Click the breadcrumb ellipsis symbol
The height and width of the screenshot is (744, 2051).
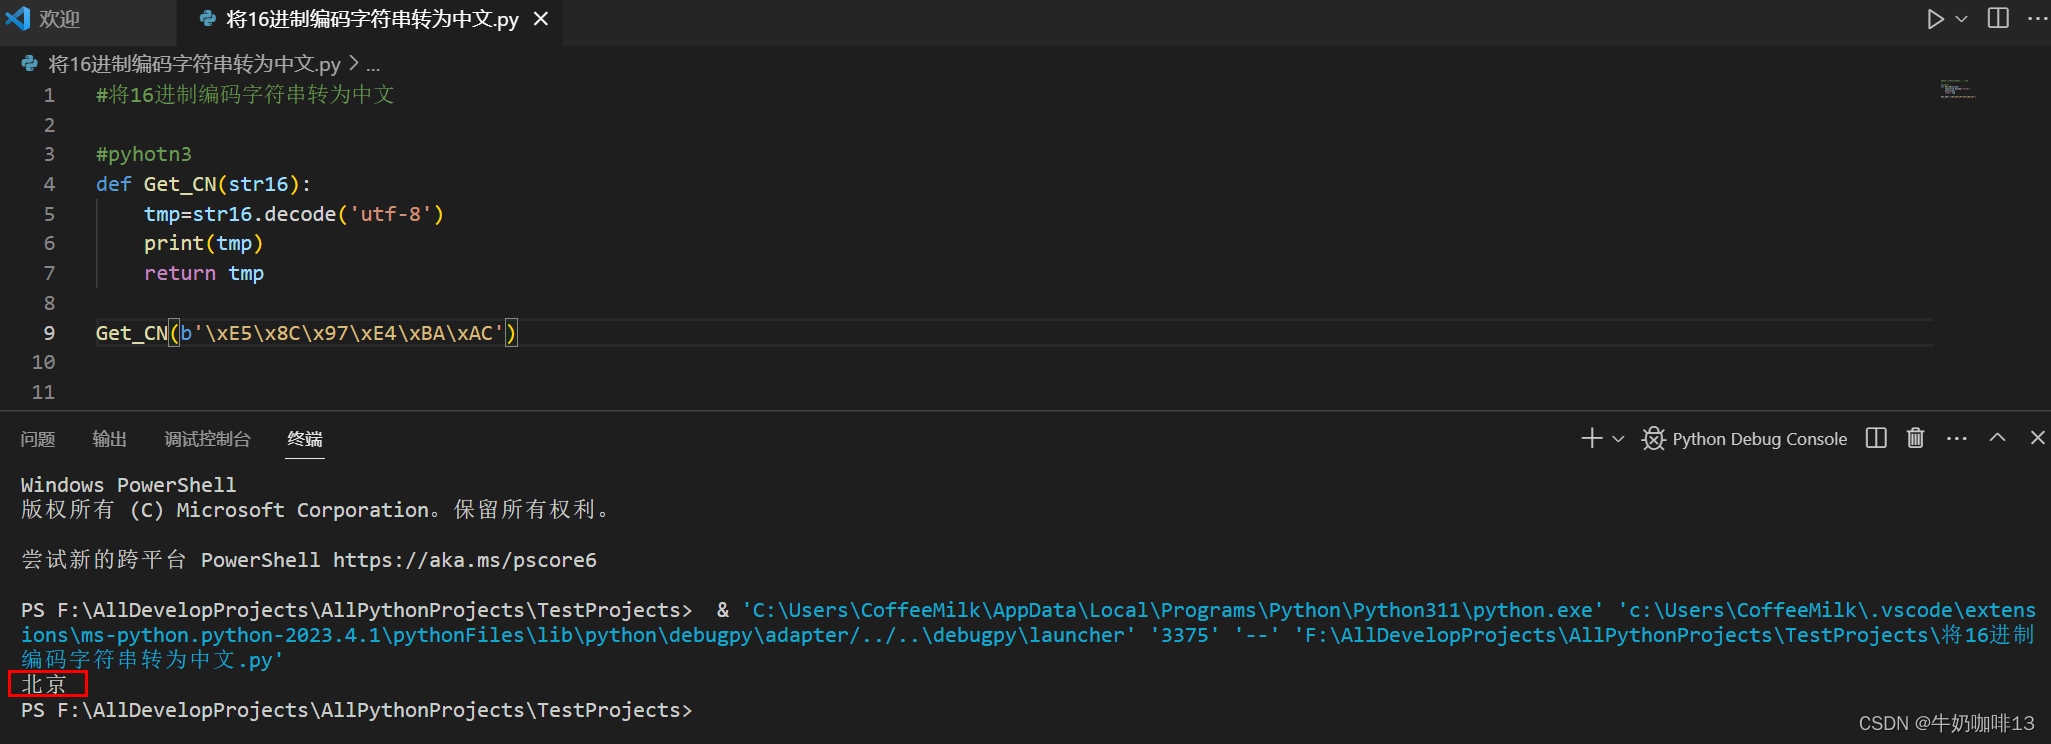(373, 65)
